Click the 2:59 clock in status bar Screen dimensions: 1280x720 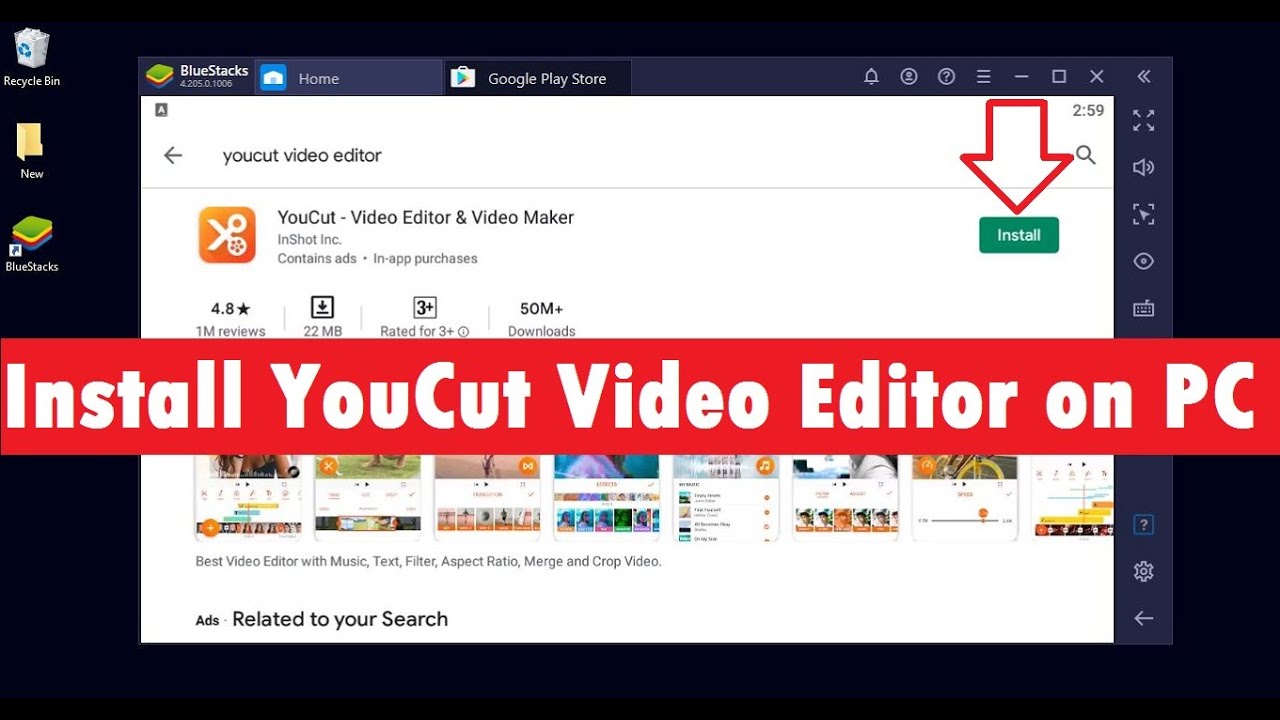(x=1088, y=110)
